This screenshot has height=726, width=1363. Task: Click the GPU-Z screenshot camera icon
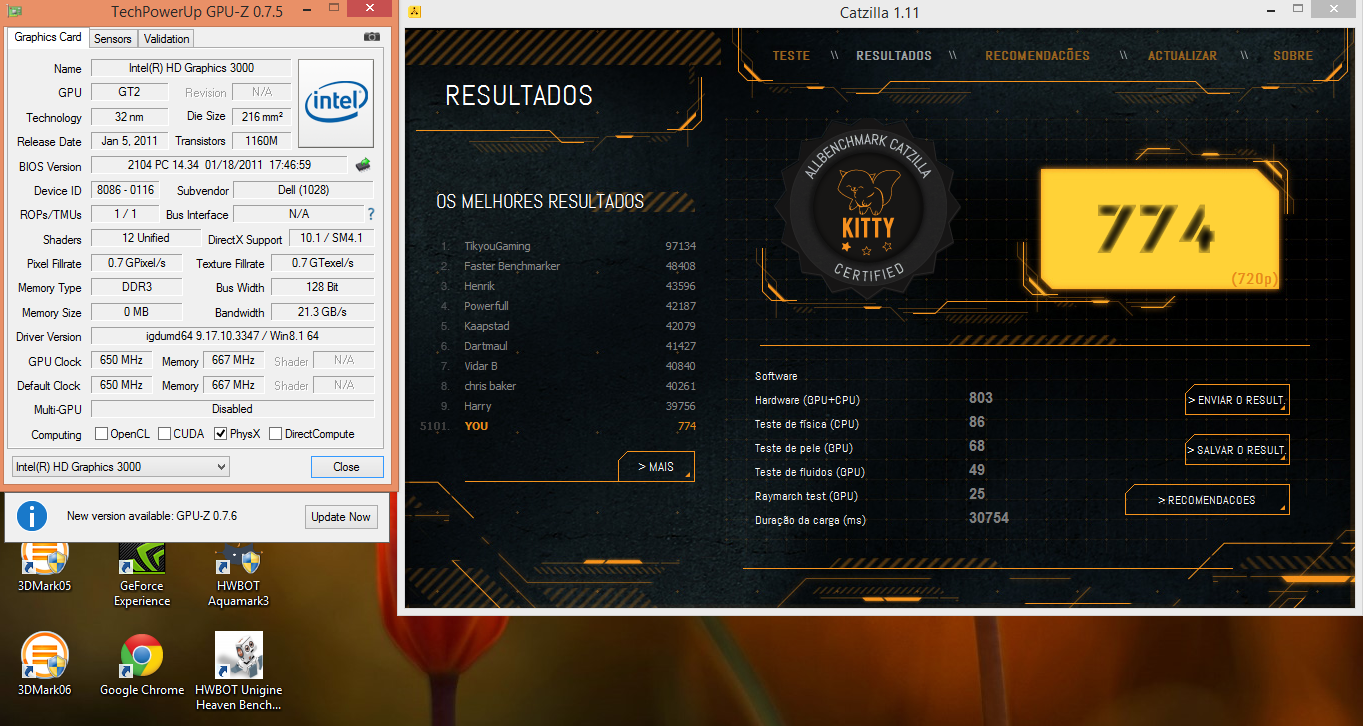pyautogui.click(x=372, y=37)
